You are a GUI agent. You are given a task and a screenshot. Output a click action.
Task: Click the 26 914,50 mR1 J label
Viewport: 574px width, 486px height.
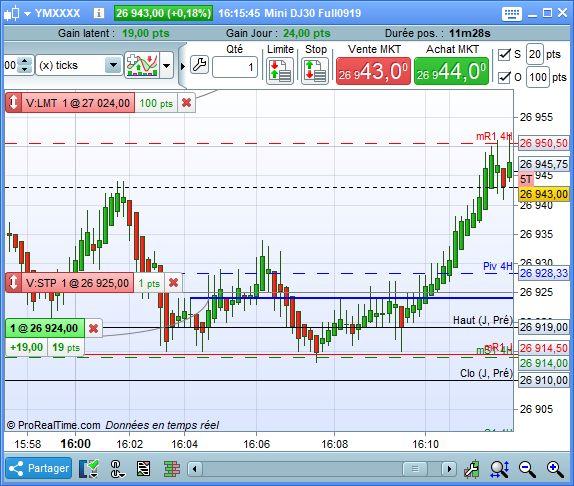pyautogui.click(x=544, y=348)
